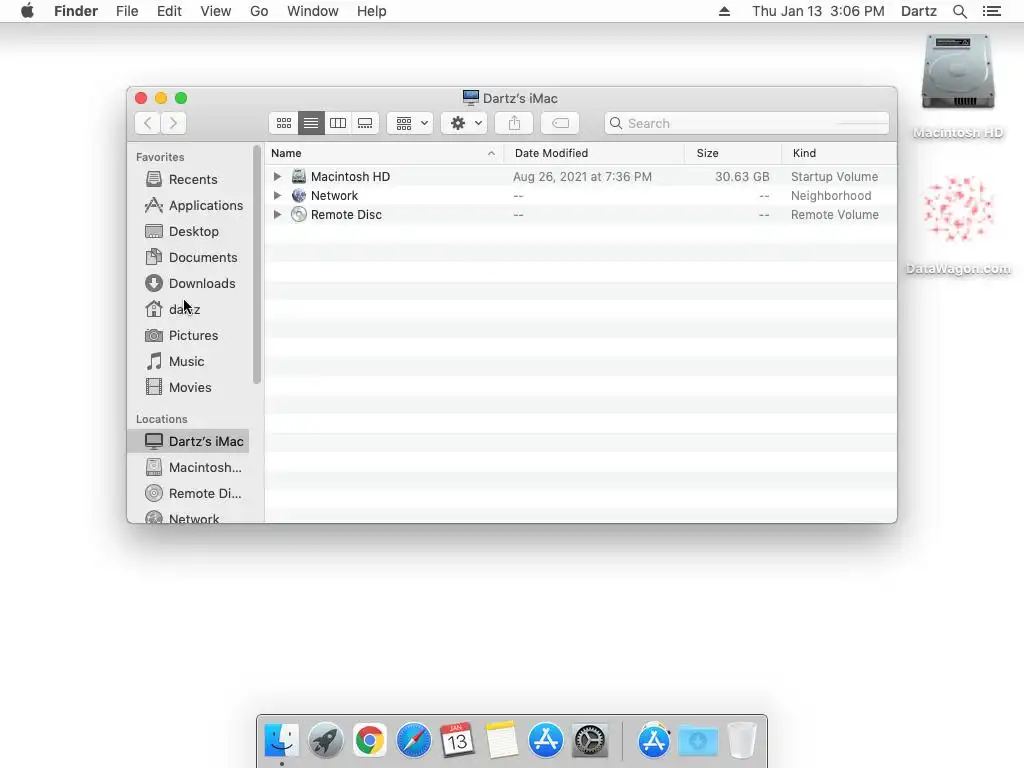The height and width of the screenshot is (768, 1024).
Task: Switch to column view in Finder toolbar
Action: (x=338, y=123)
